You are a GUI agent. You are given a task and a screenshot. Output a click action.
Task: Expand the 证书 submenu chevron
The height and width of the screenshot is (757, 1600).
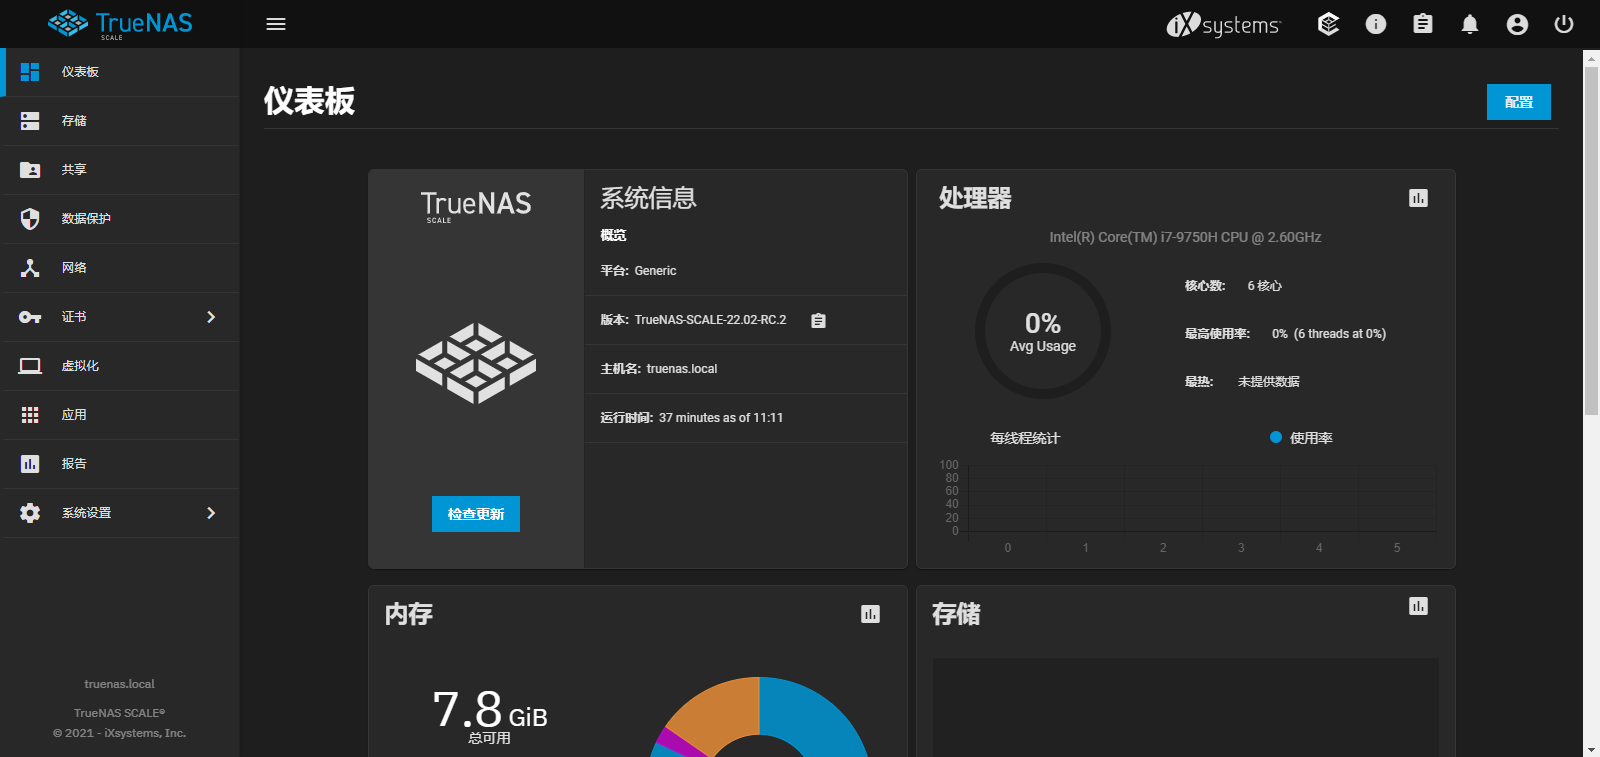pos(211,317)
